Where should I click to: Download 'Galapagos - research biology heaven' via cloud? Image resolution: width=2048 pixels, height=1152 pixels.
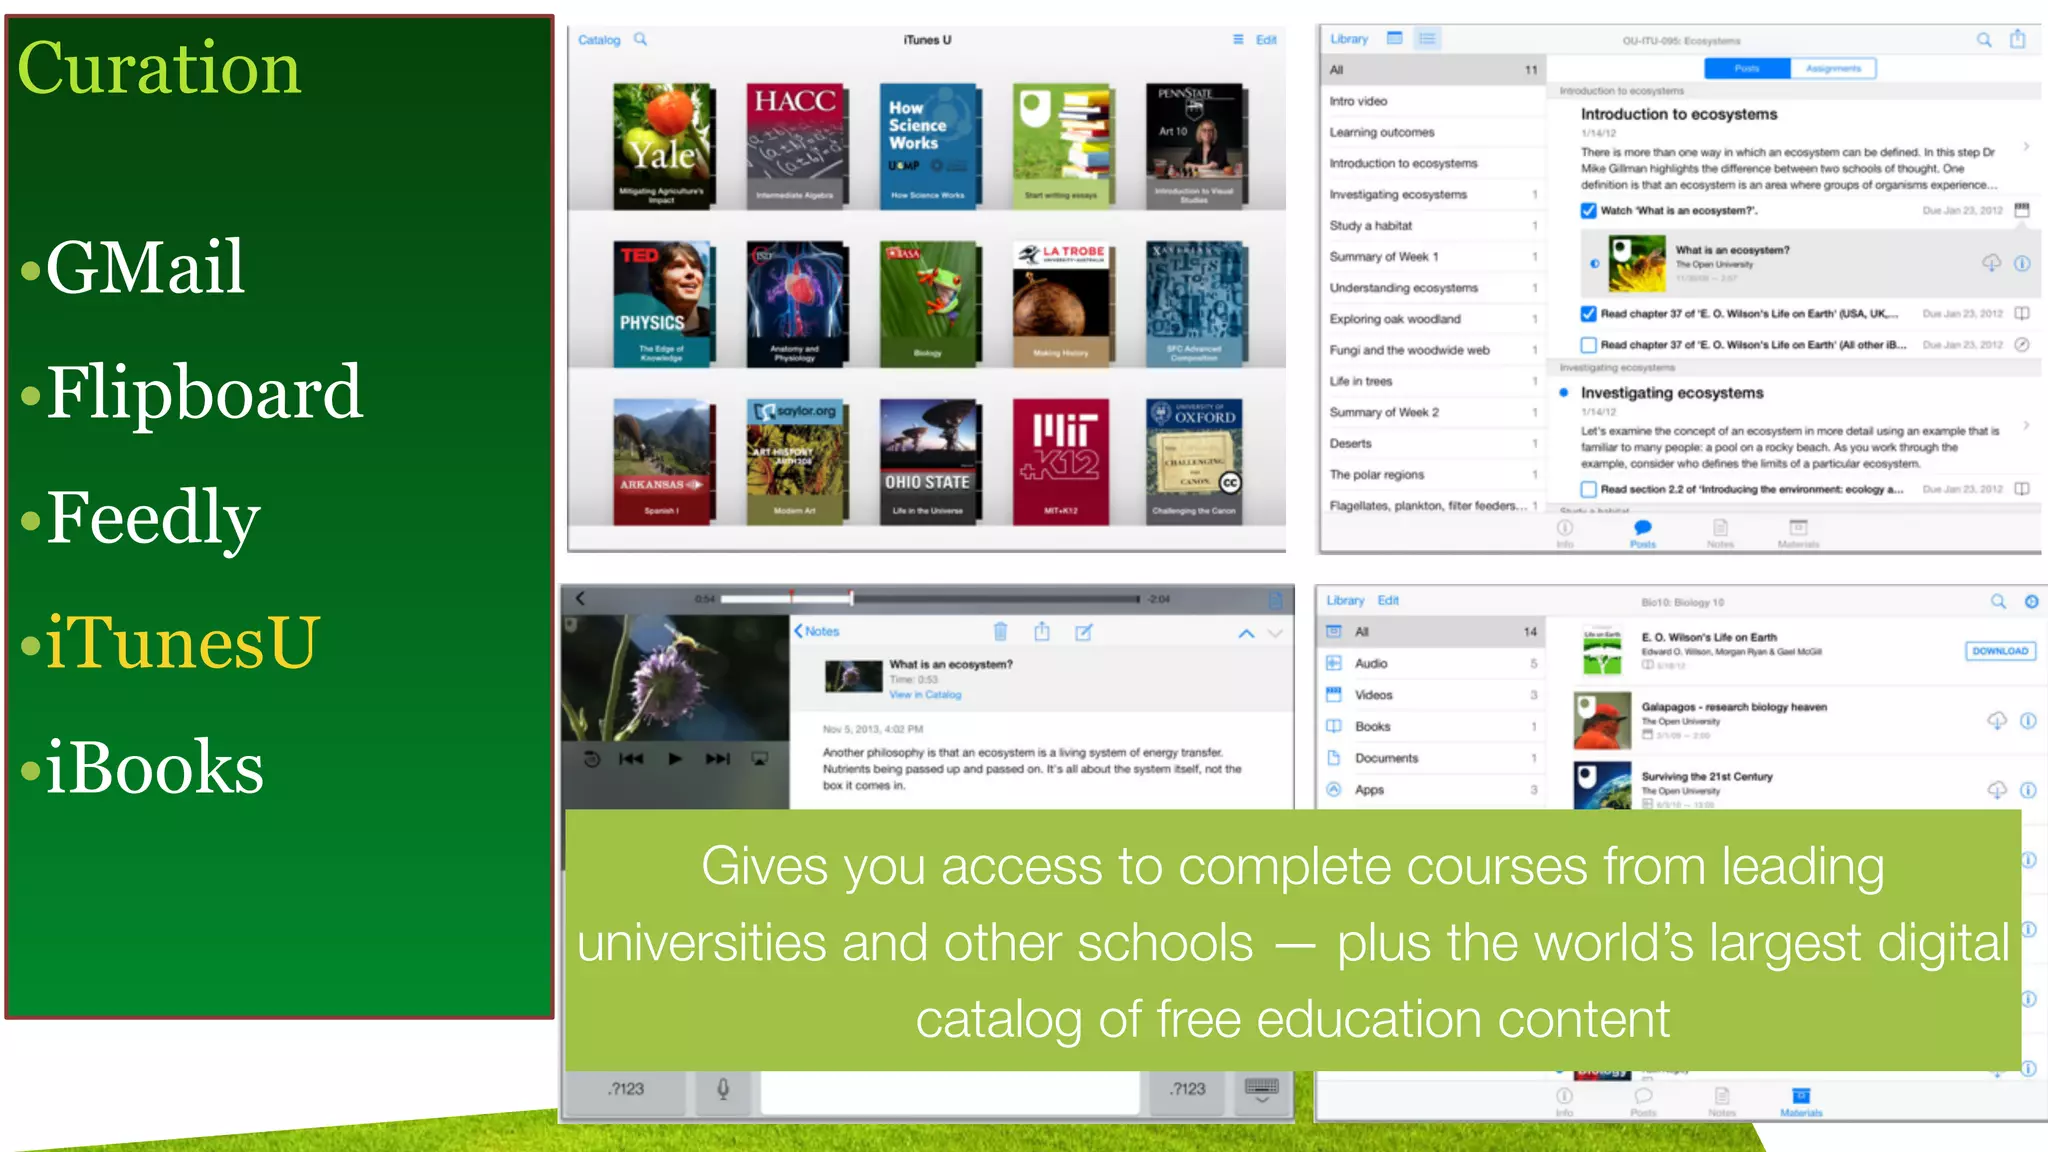[1997, 720]
